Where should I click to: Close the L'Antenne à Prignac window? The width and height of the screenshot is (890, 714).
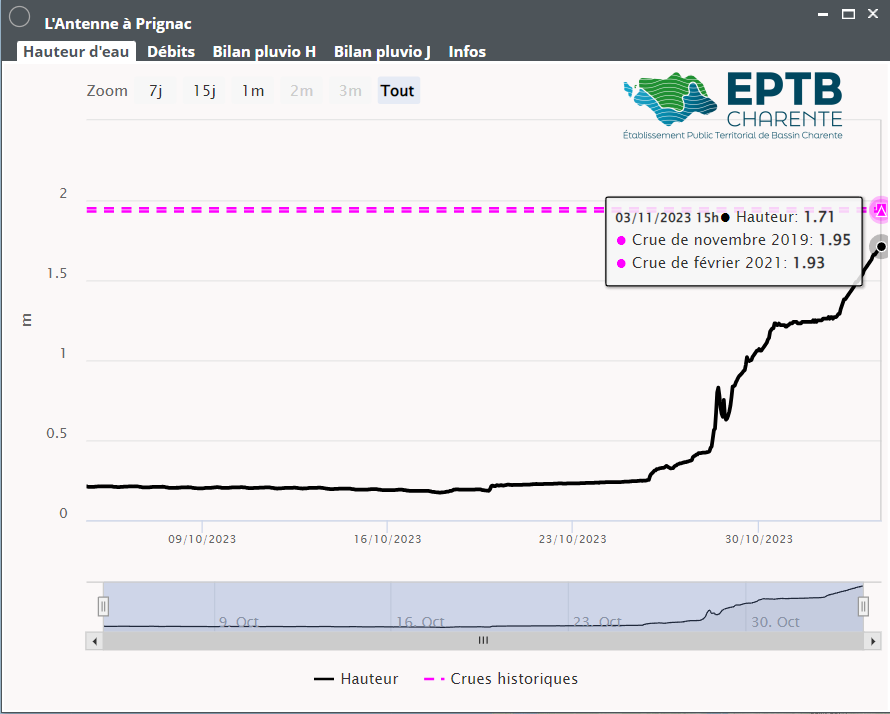click(x=873, y=14)
